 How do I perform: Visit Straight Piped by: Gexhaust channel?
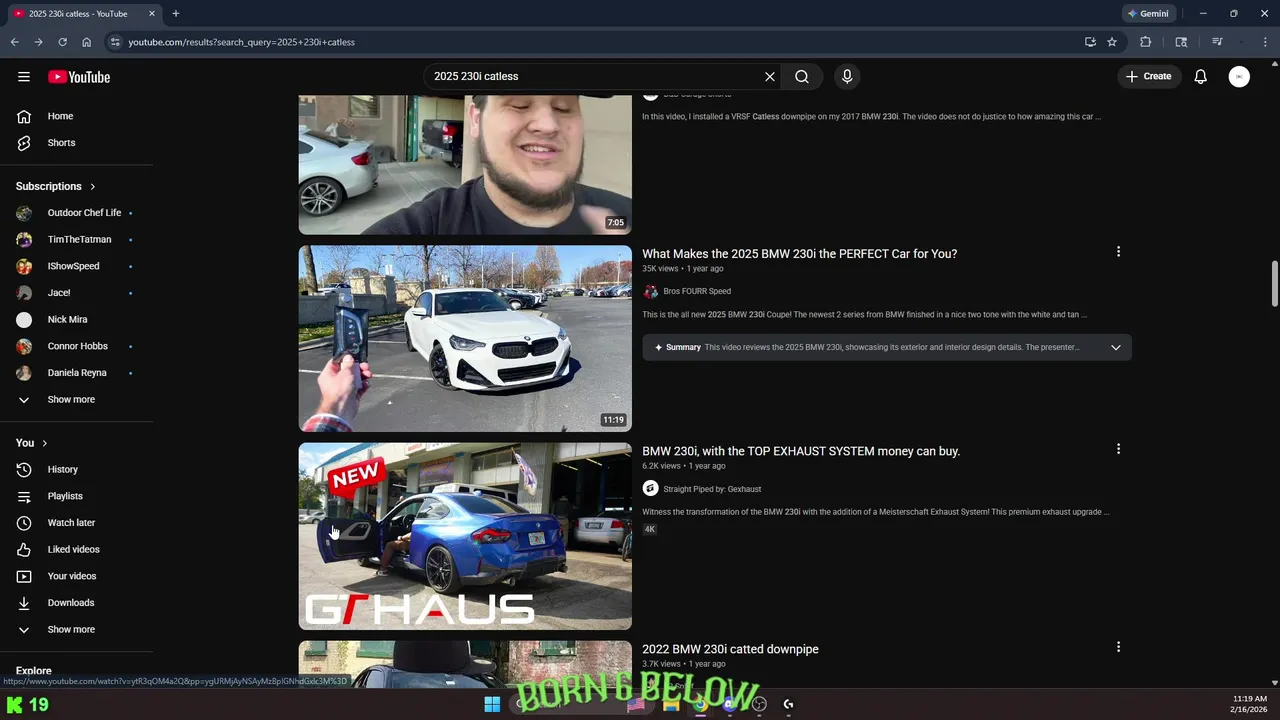[x=712, y=490]
